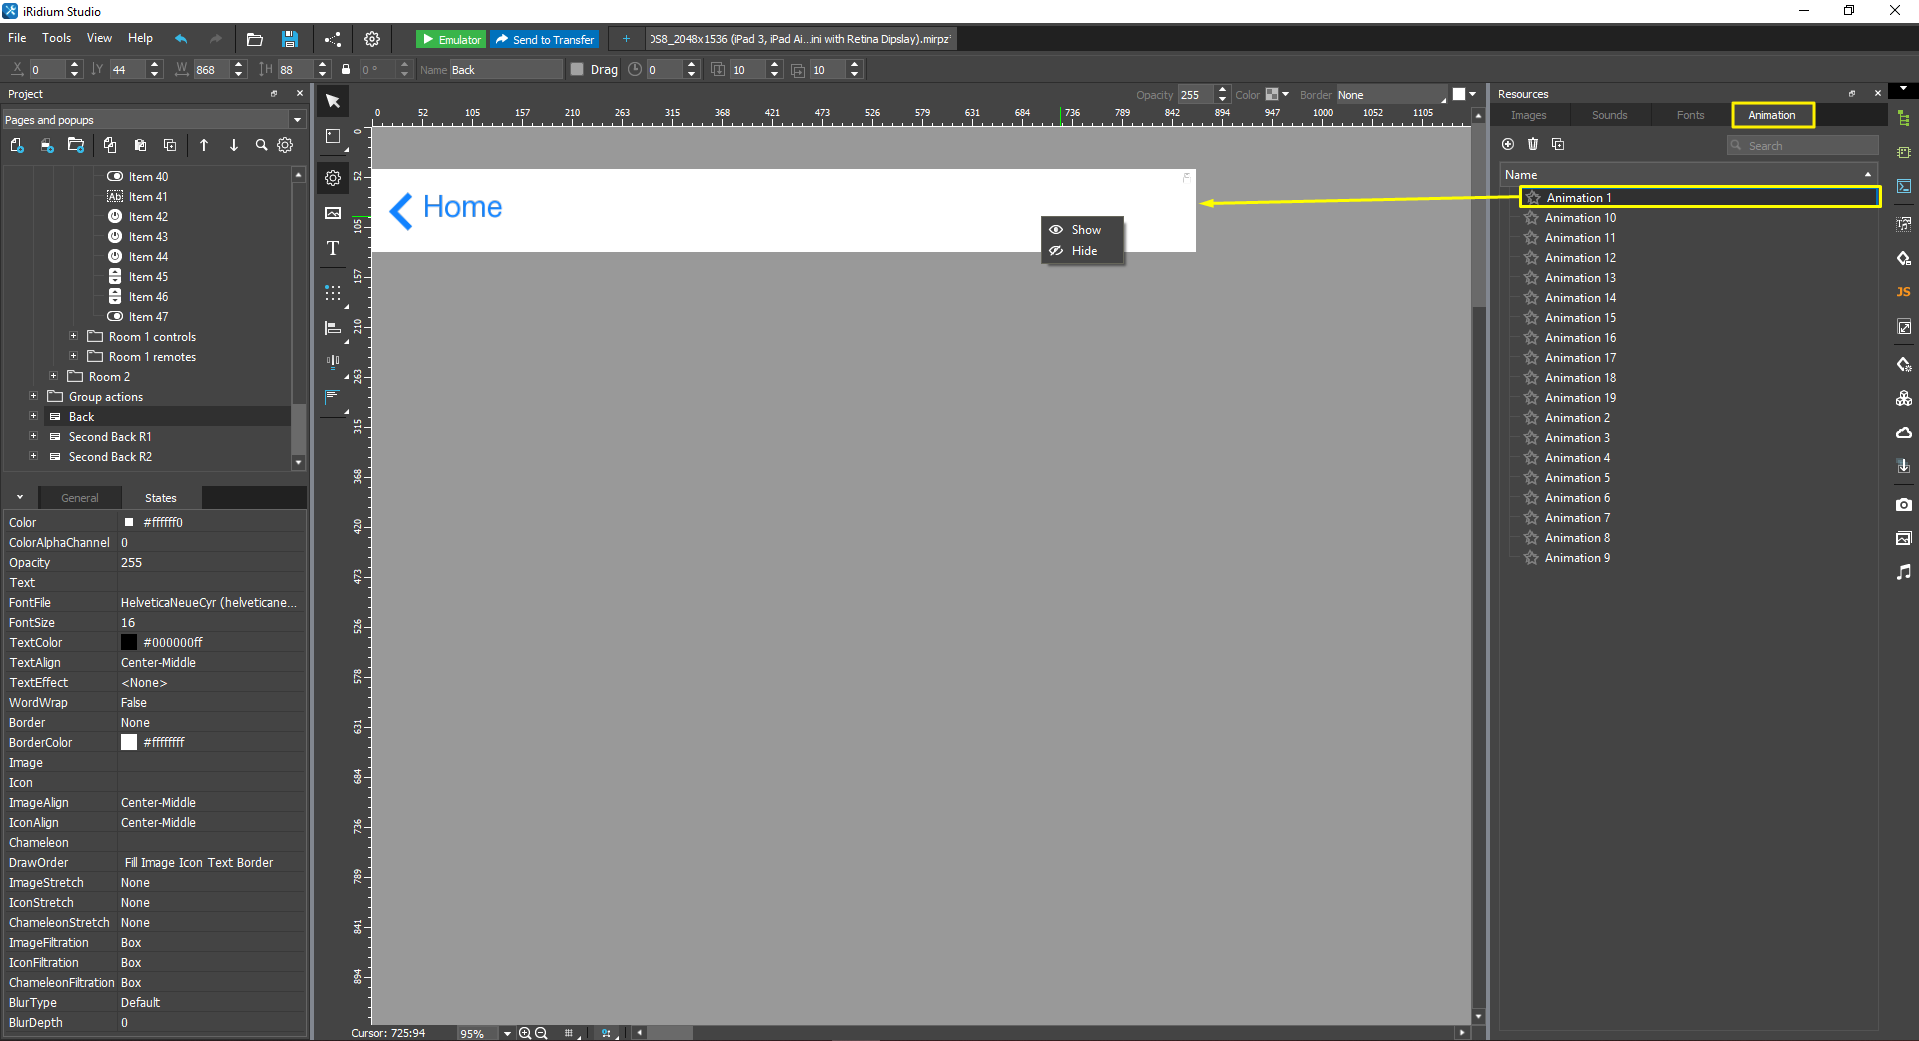Expand the Second Back R1 tree item
The width and height of the screenshot is (1919, 1041).
click(33, 436)
